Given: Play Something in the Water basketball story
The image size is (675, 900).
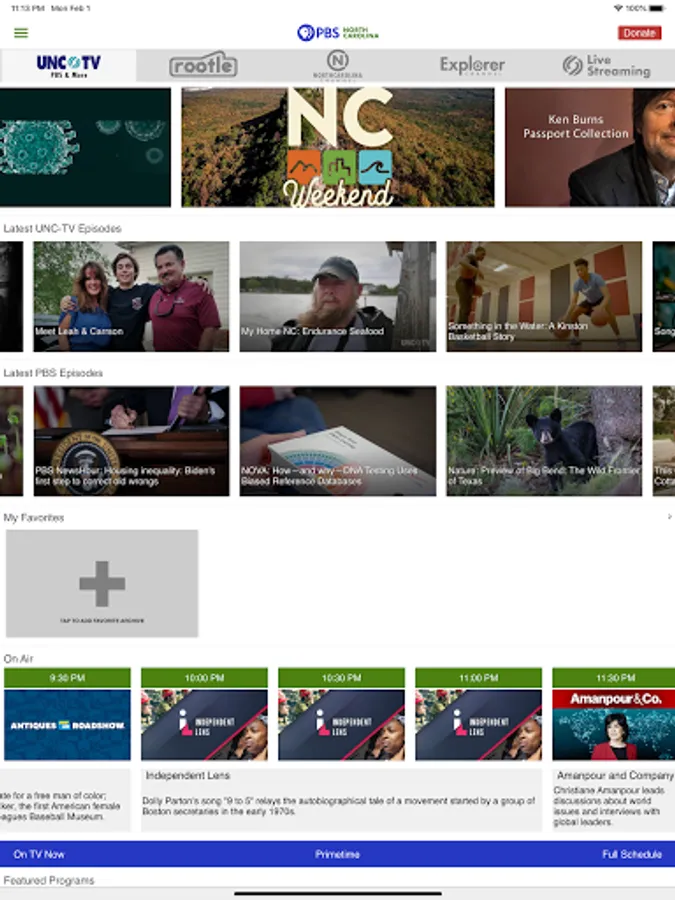Looking at the screenshot, I should point(544,296).
